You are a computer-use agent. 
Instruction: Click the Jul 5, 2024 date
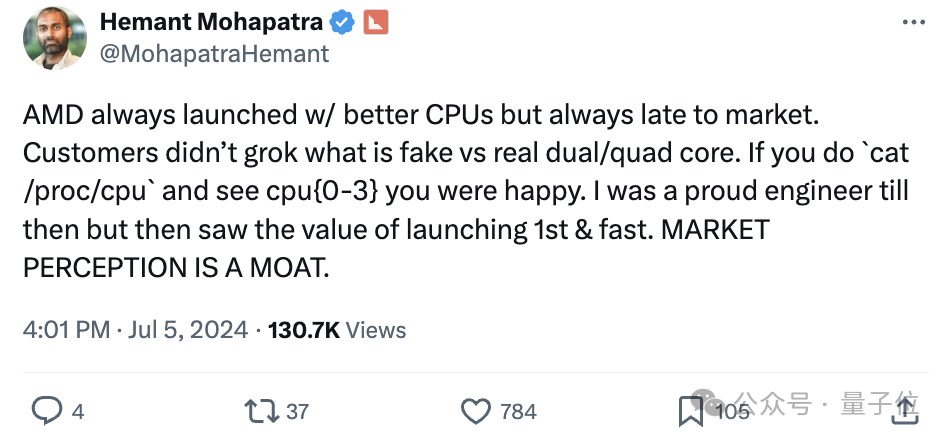pyautogui.click(x=186, y=330)
